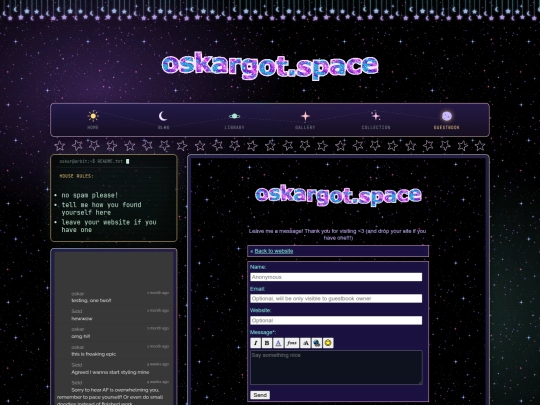540x405 pixels.
Task: Open the Library page via the planet icon
Action: (235, 116)
